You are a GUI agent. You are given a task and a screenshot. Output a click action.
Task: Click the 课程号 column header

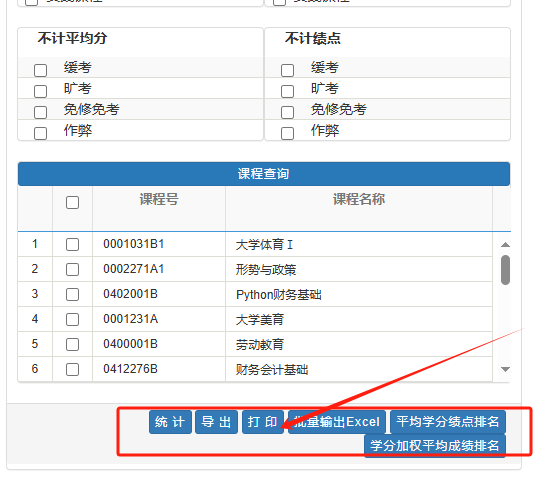pos(159,199)
